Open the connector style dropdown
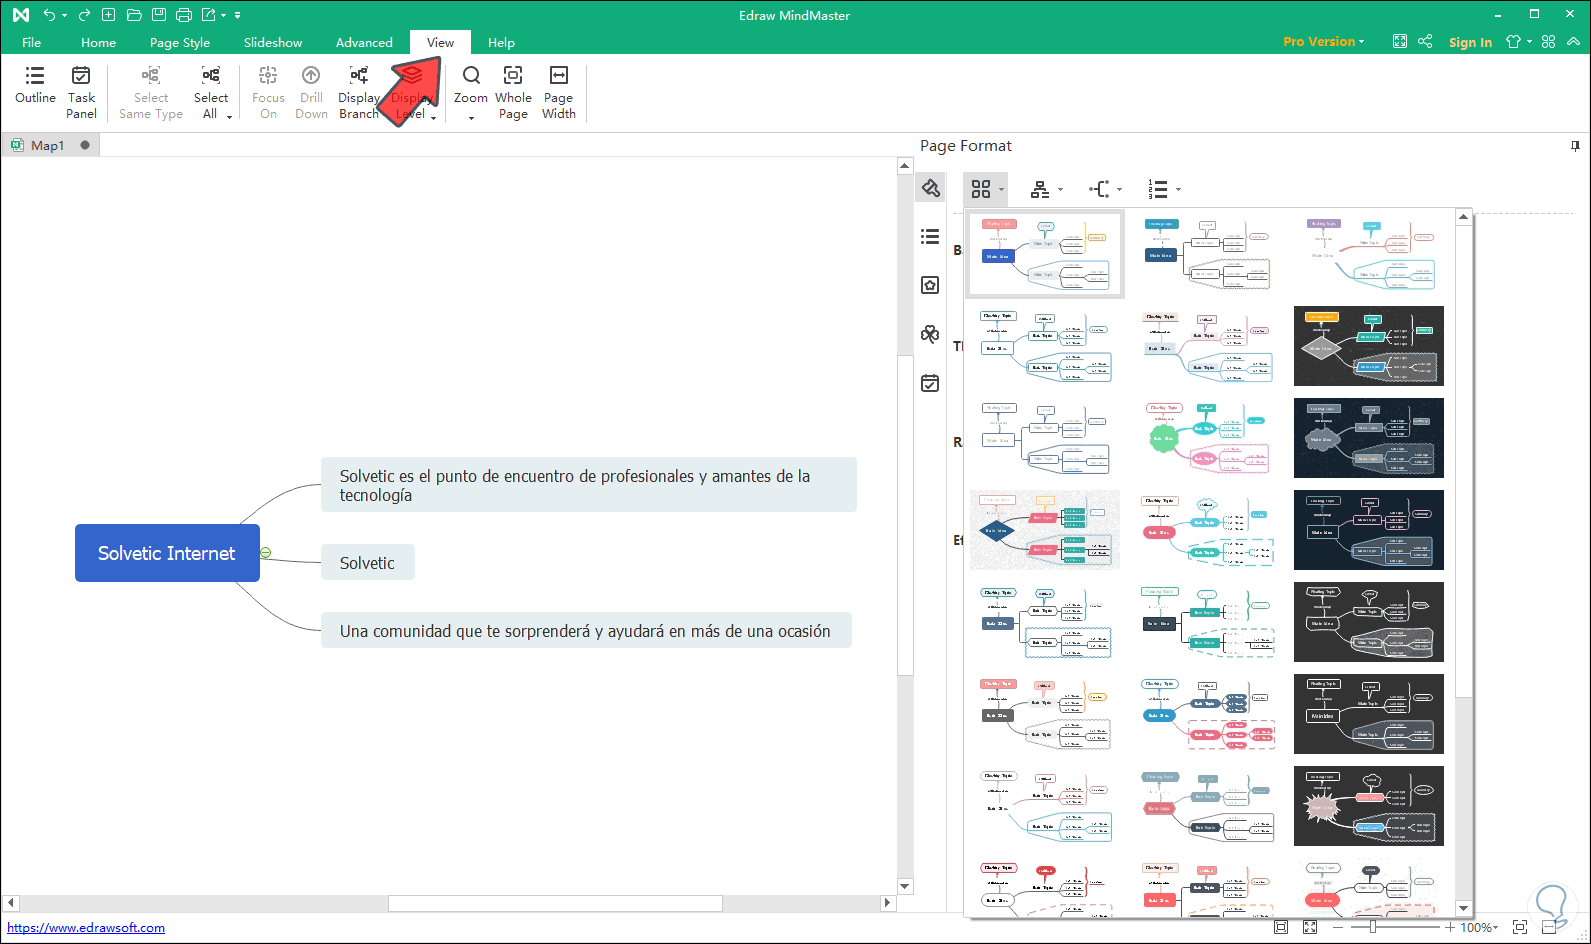The image size is (1591, 944). pos(1105,189)
